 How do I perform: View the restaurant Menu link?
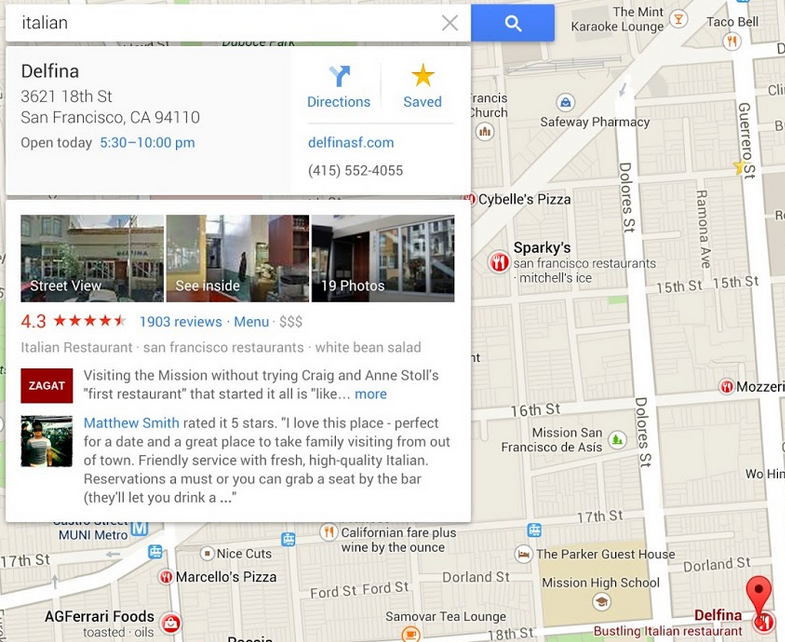[x=251, y=322]
